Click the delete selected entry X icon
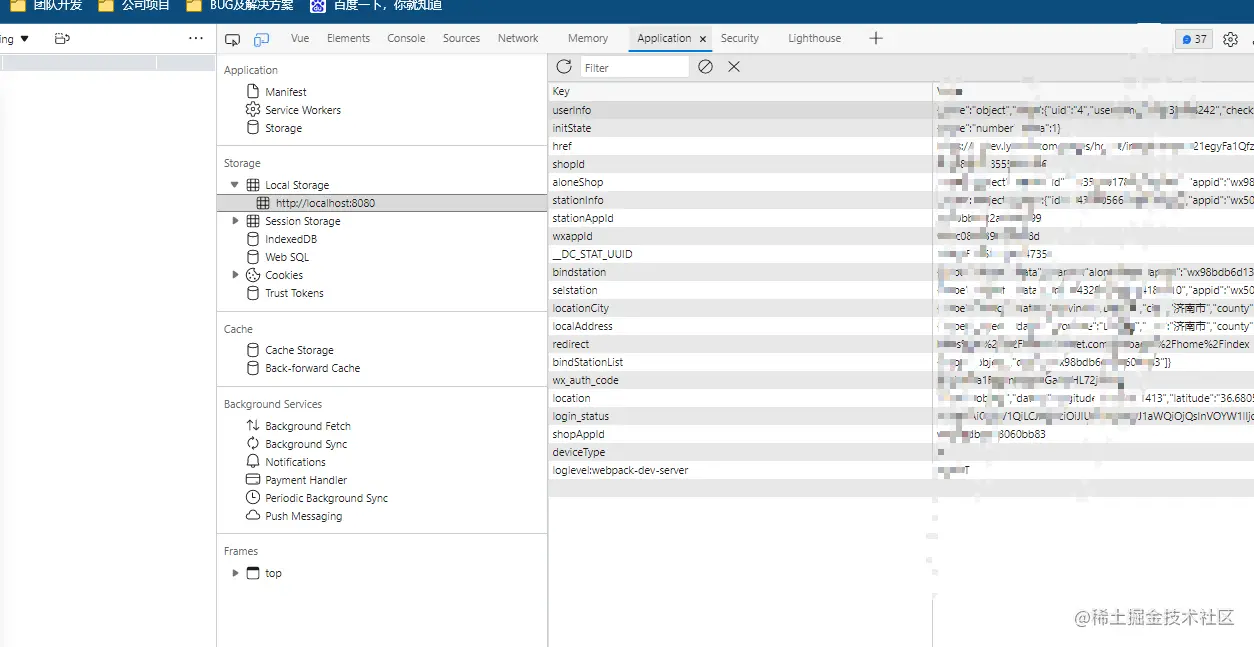Image resolution: width=1254 pixels, height=647 pixels. [x=734, y=66]
